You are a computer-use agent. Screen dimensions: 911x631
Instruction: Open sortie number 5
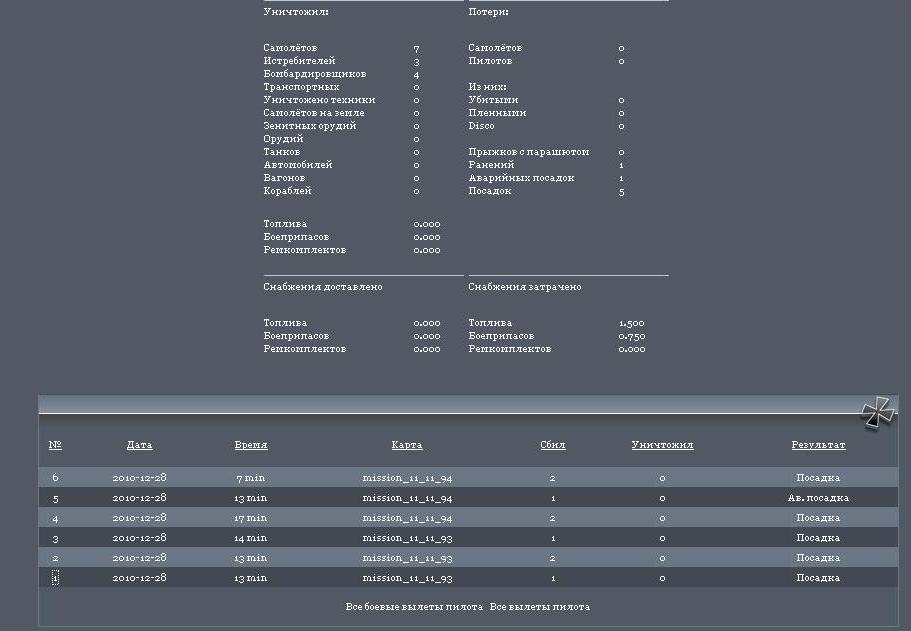coord(55,498)
